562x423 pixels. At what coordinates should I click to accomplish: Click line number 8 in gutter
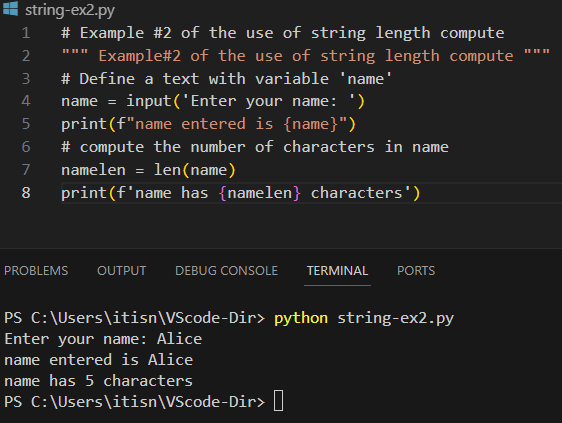click(x=26, y=193)
